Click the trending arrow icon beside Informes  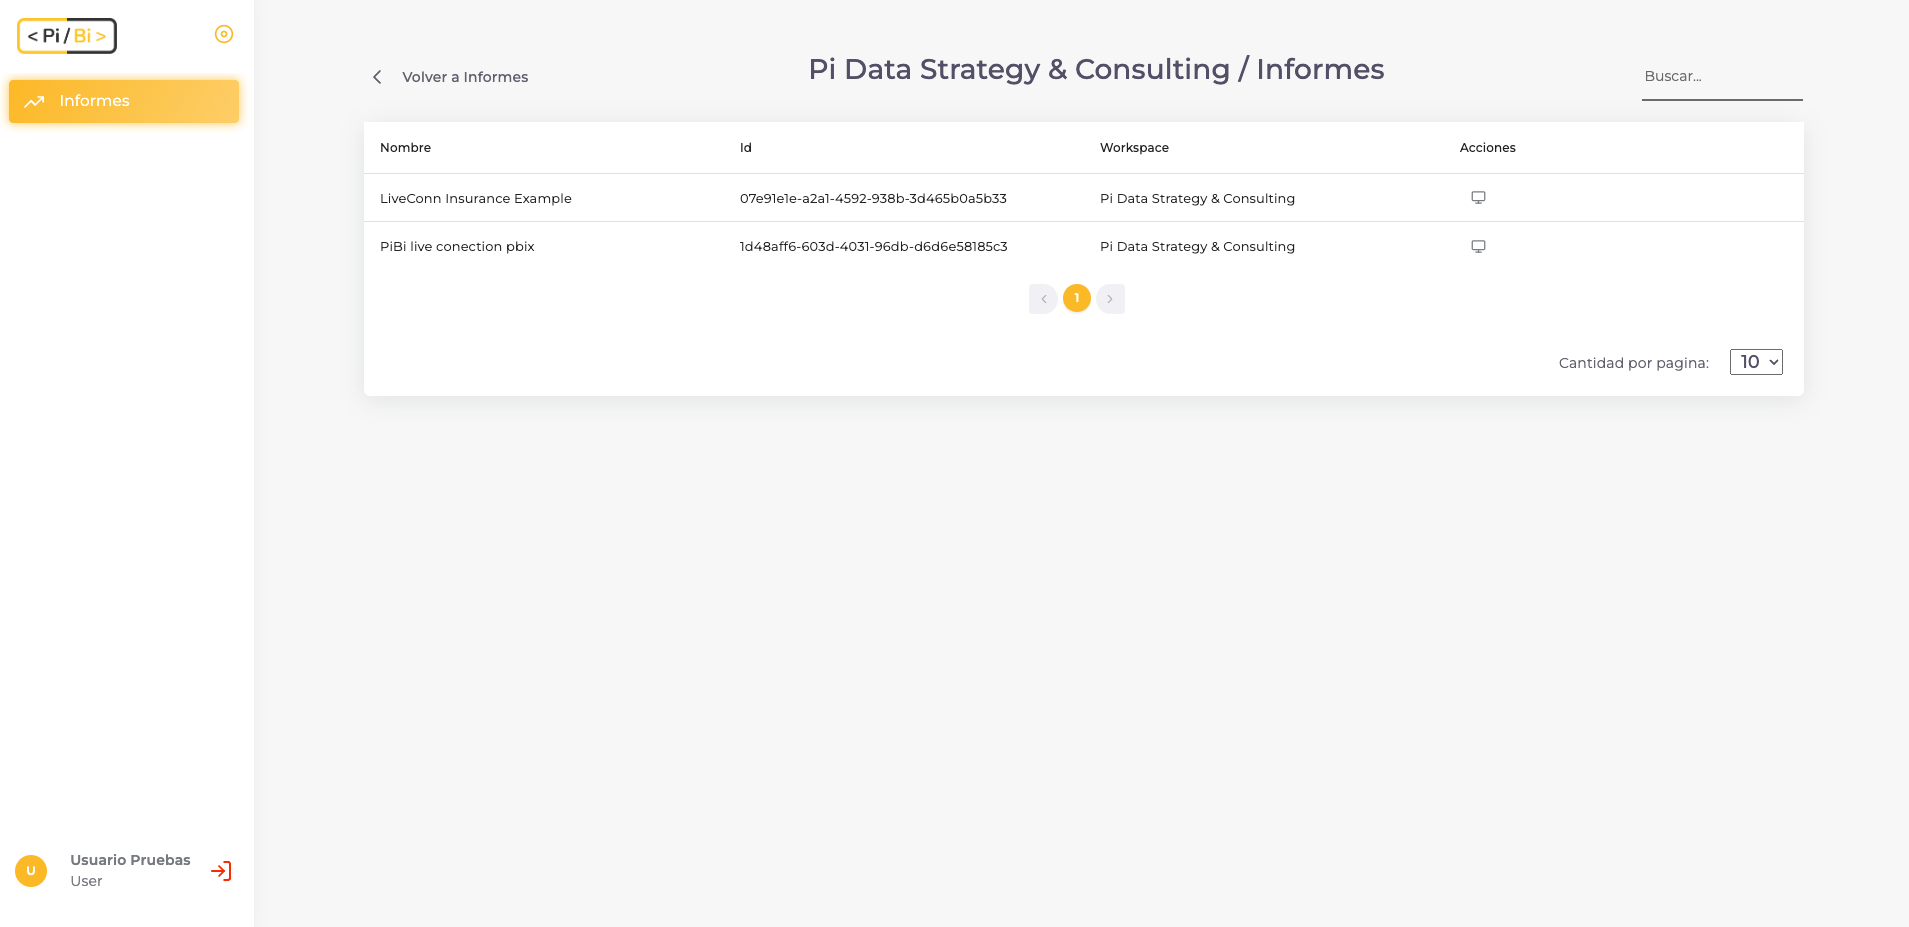[x=35, y=101]
